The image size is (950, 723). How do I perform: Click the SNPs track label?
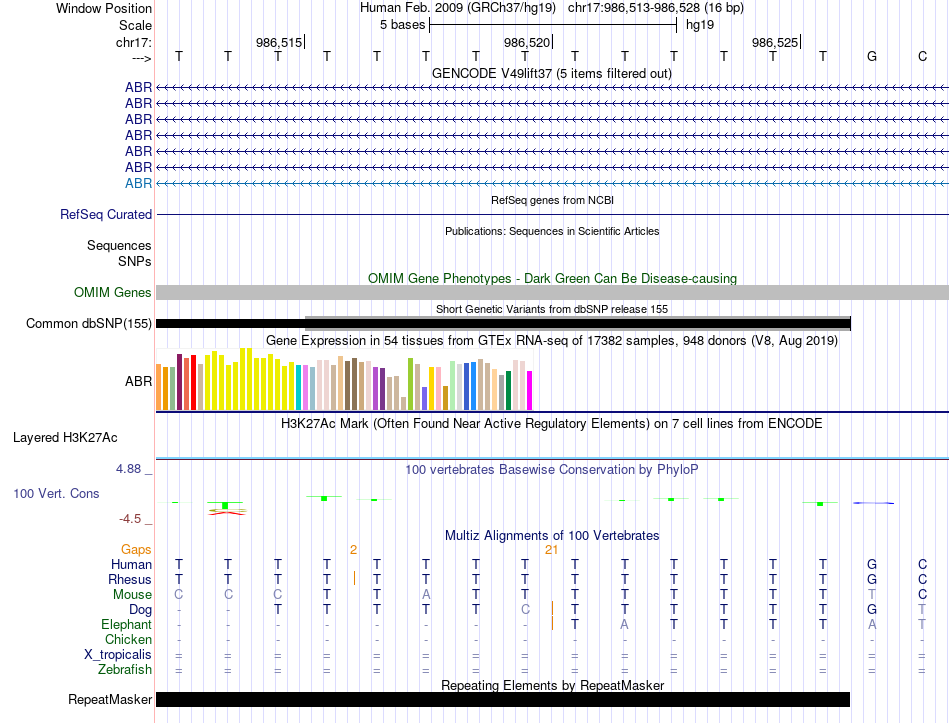pyautogui.click(x=135, y=261)
